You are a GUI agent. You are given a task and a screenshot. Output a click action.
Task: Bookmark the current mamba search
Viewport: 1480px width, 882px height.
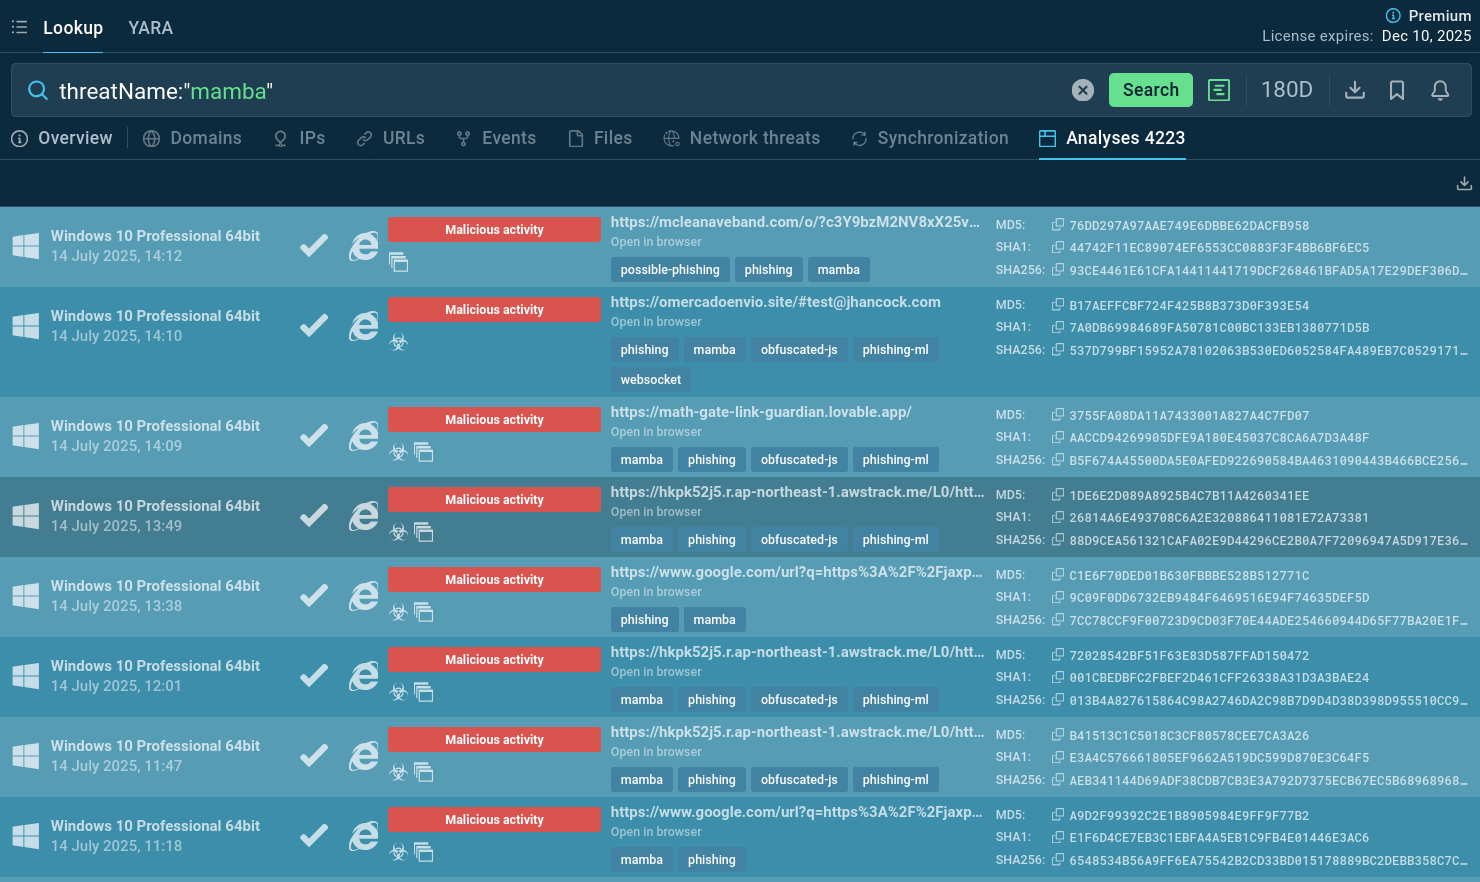click(1397, 90)
